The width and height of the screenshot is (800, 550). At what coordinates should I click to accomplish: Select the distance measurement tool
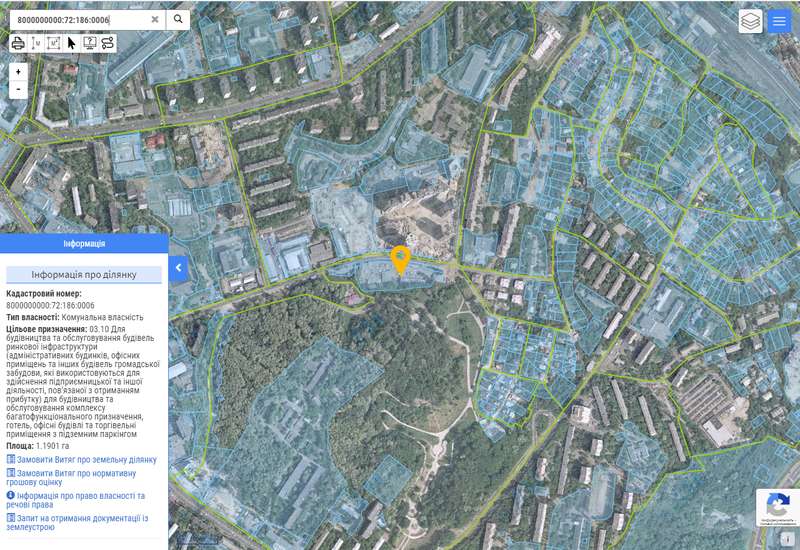click(x=36, y=43)
